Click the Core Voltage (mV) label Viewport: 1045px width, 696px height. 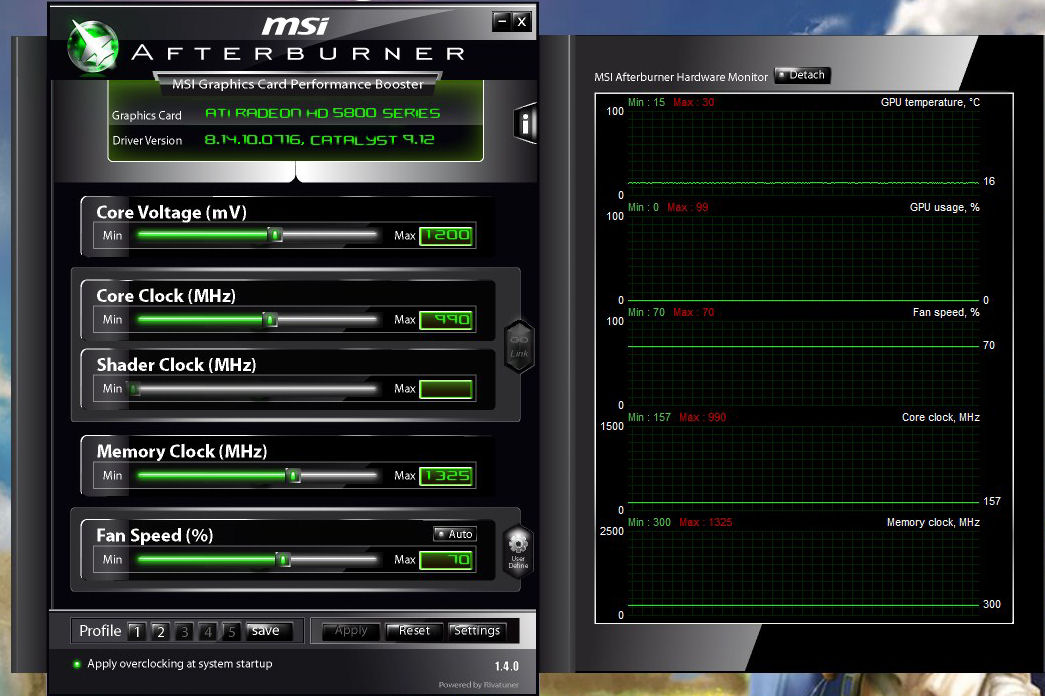[171, 212]
